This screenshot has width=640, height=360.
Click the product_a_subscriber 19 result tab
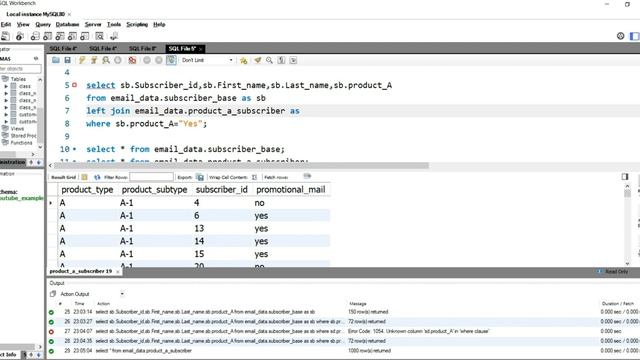(81, 271)
